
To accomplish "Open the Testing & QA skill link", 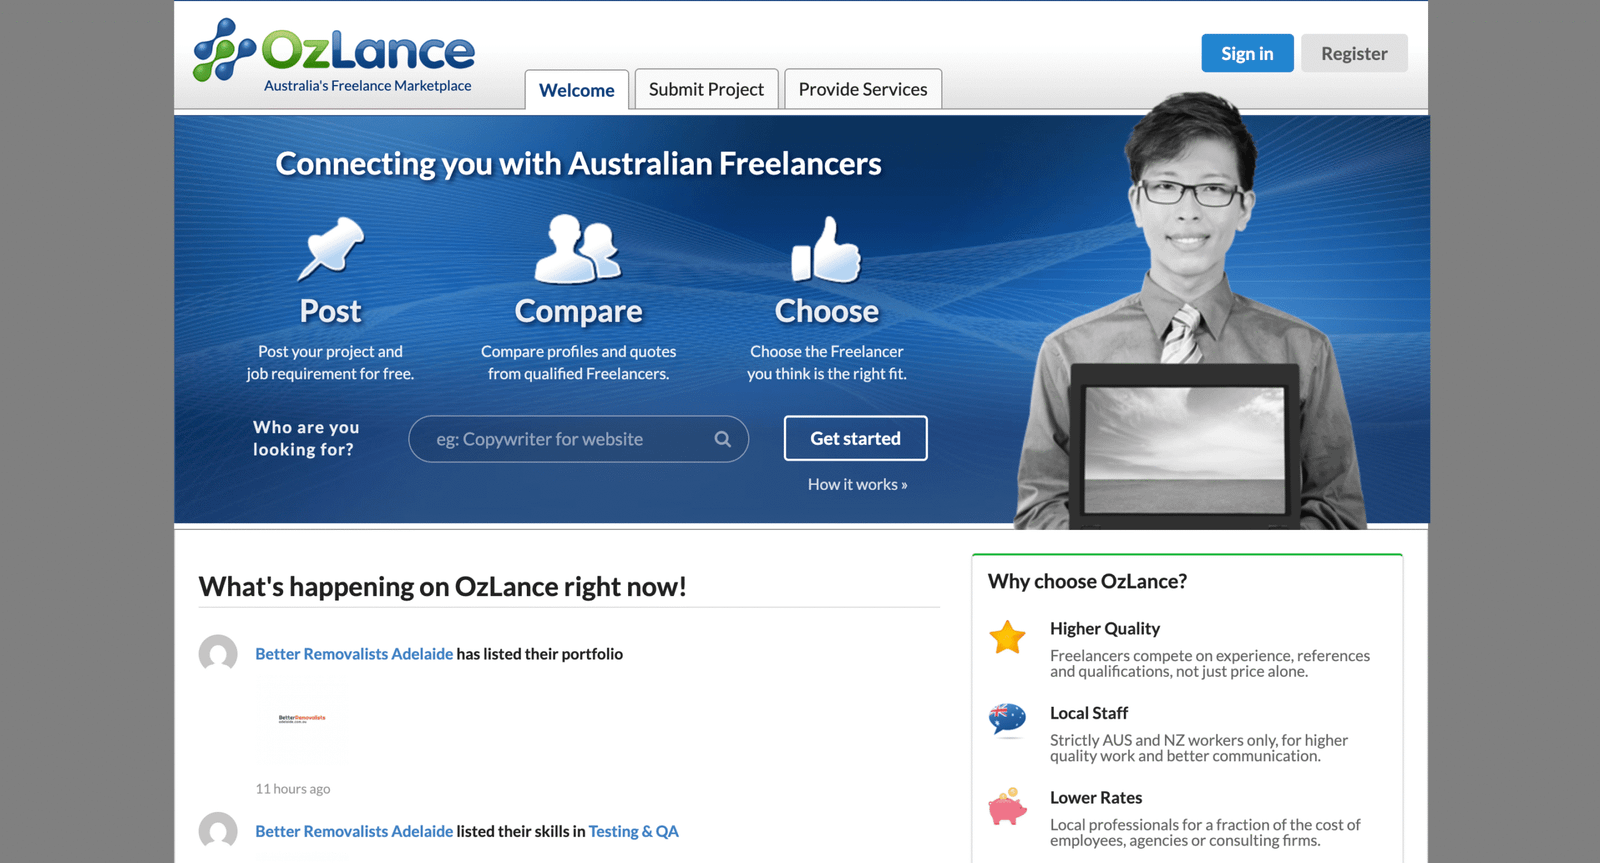I will 633,831.
